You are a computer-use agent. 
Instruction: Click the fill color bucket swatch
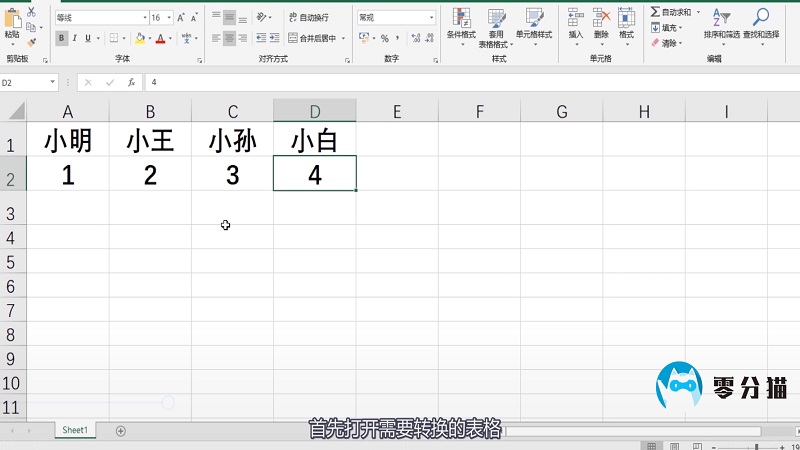click(138, 38)
